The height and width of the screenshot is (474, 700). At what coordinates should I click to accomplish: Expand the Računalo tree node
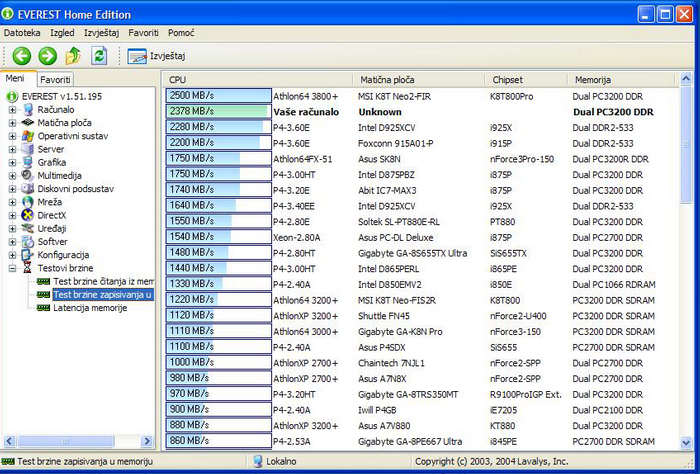13,109
